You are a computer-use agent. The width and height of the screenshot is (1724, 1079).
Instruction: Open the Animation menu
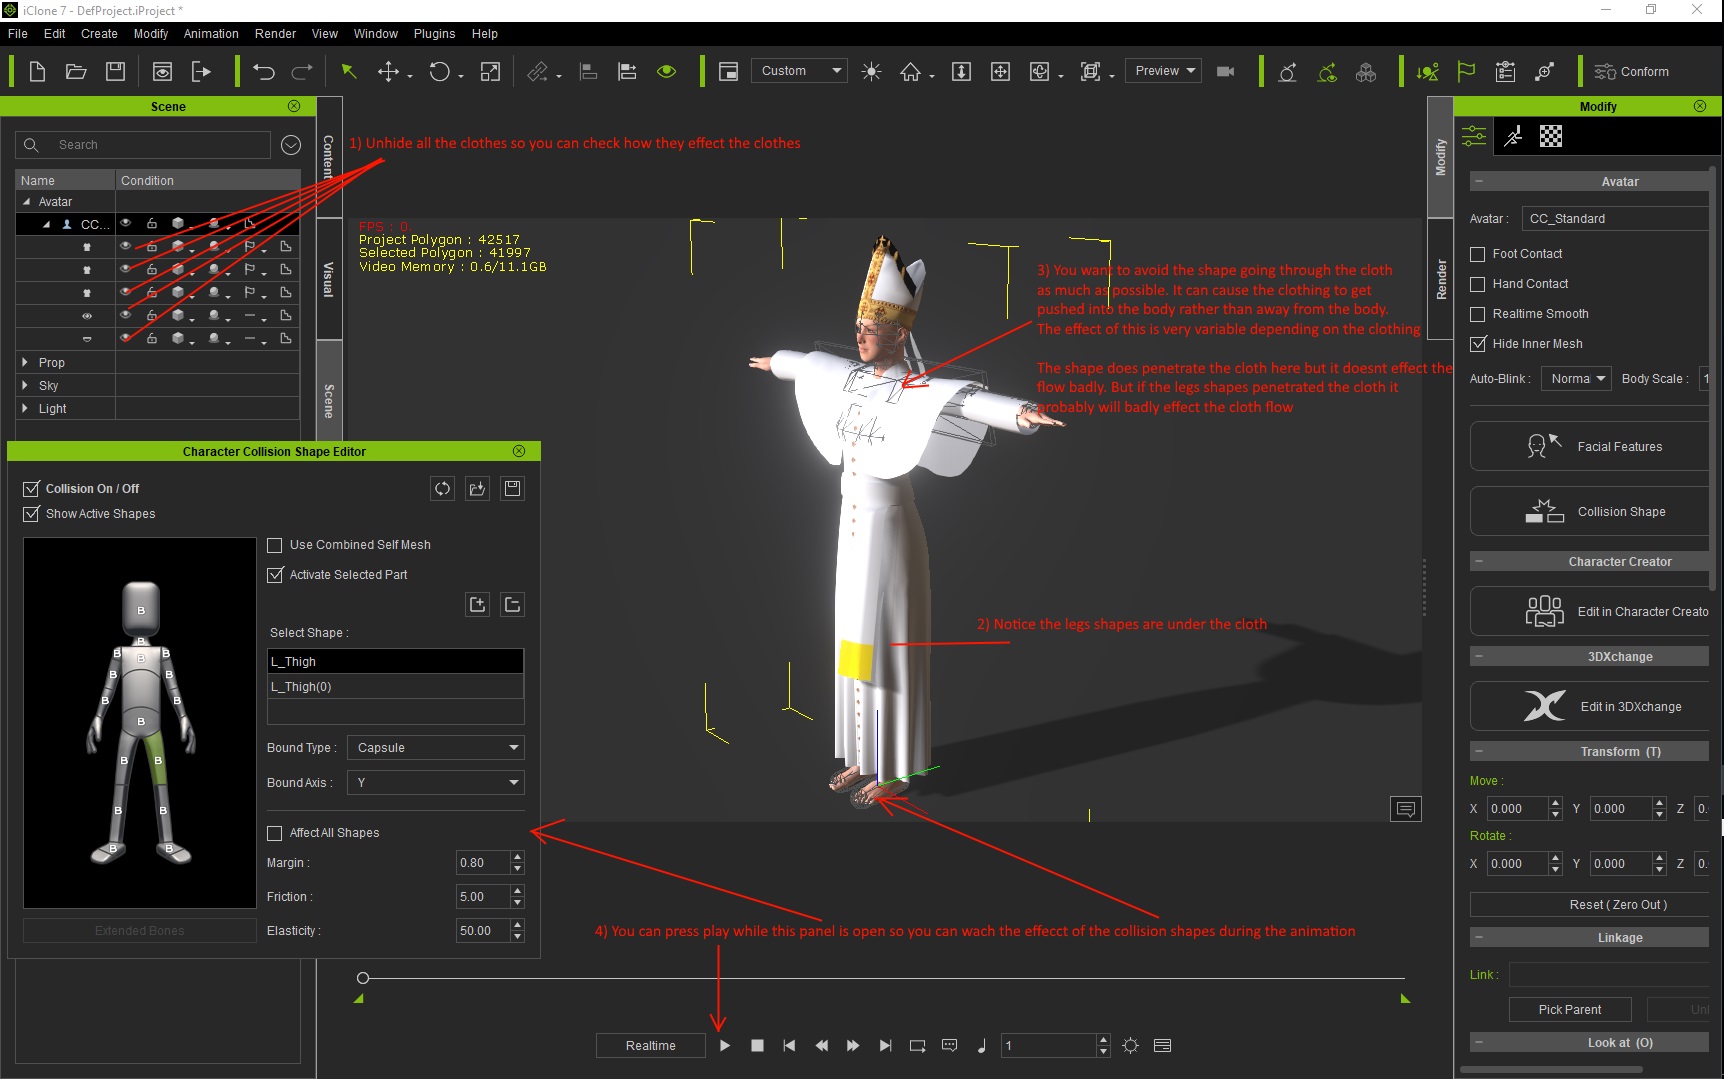(211, 33)
